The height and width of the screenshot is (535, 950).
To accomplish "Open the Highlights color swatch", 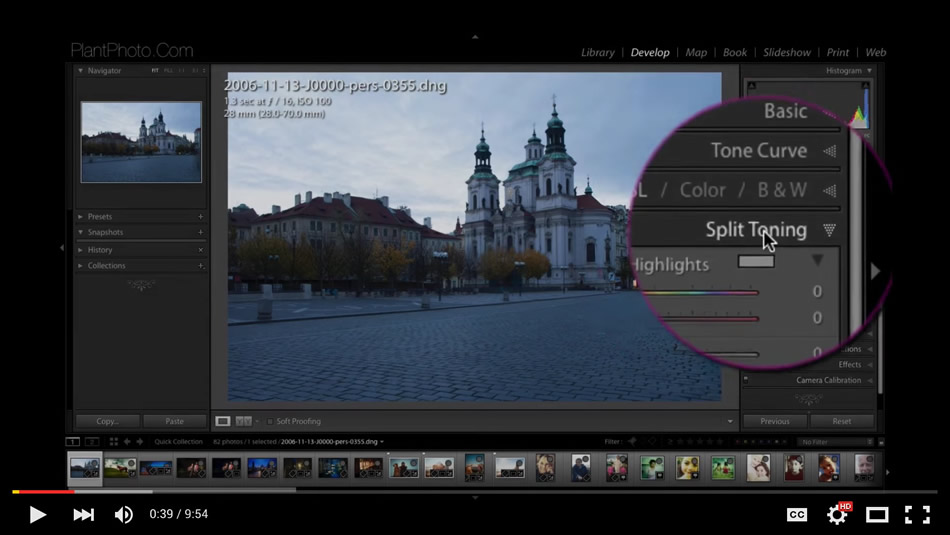I will click(756, 261).
